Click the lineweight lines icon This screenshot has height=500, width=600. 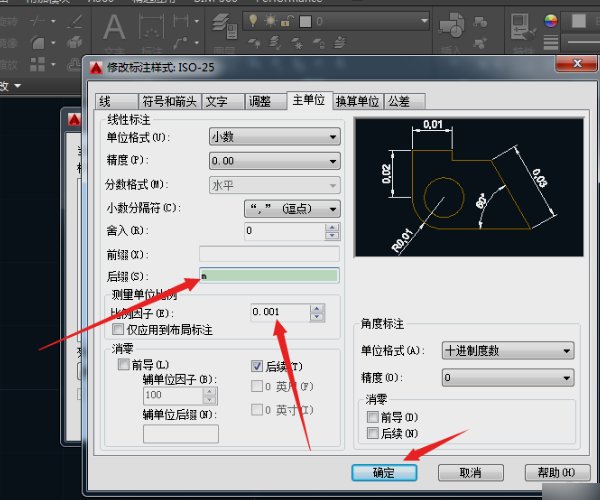[x=551, y=42]
